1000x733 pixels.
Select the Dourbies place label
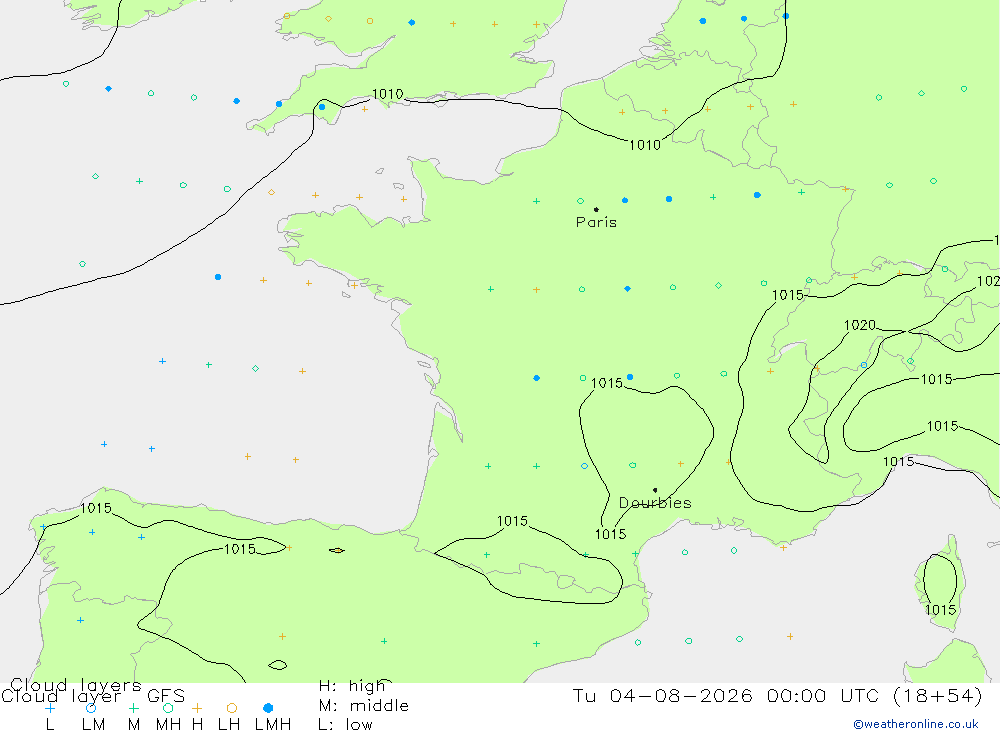pyautogui.click(x=655, y=503)
